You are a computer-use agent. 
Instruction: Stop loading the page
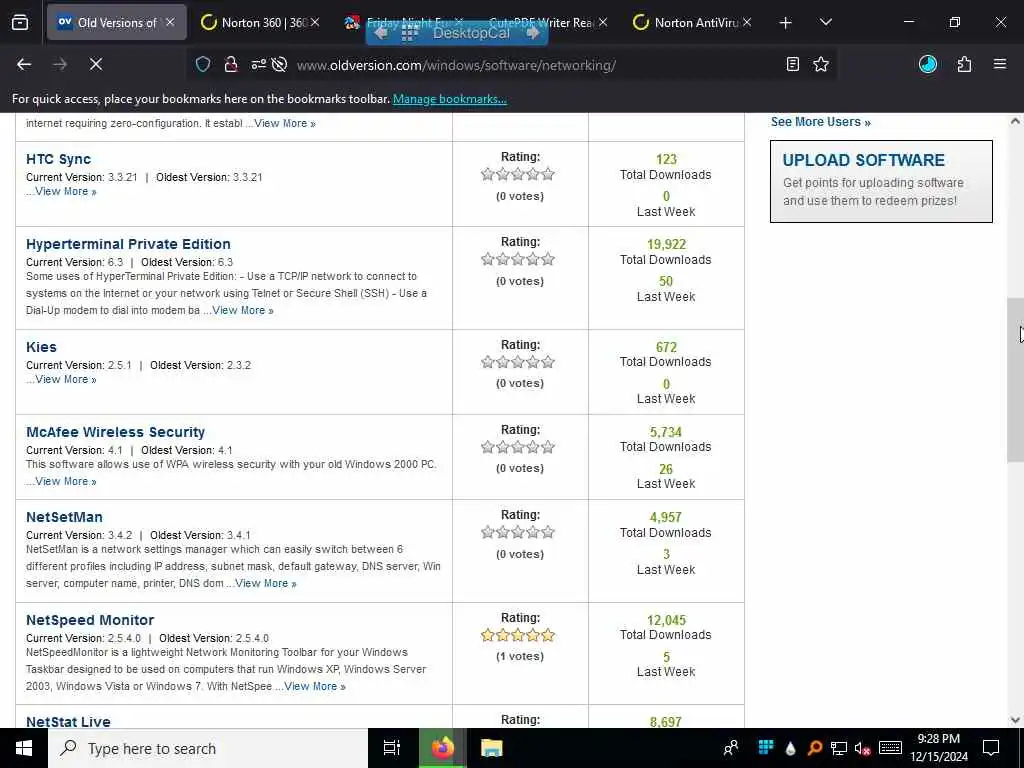click(95, 64)
